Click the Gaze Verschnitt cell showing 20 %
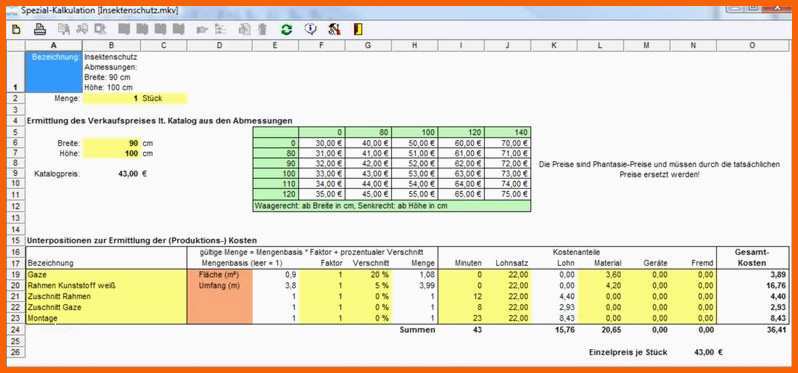The width and height of the screenshot is (798, 373). click(368, 275)
